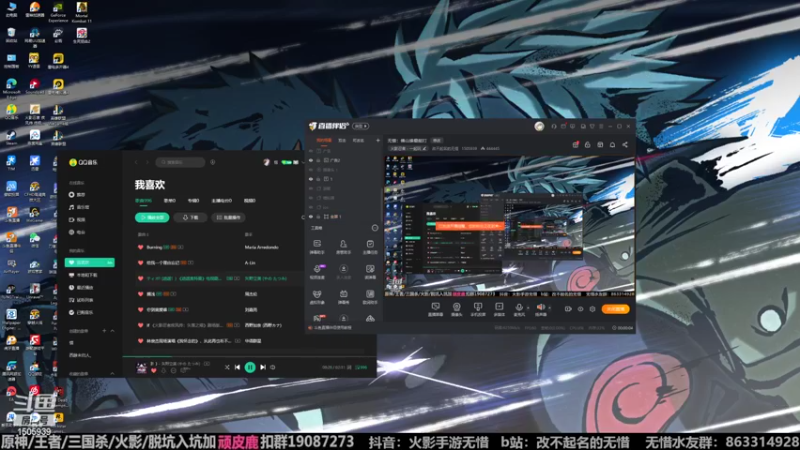This screenshot has width=800, height=450.
Task: Add a camera source with 摄像头 icon
Action: click(x=456, y=309)
